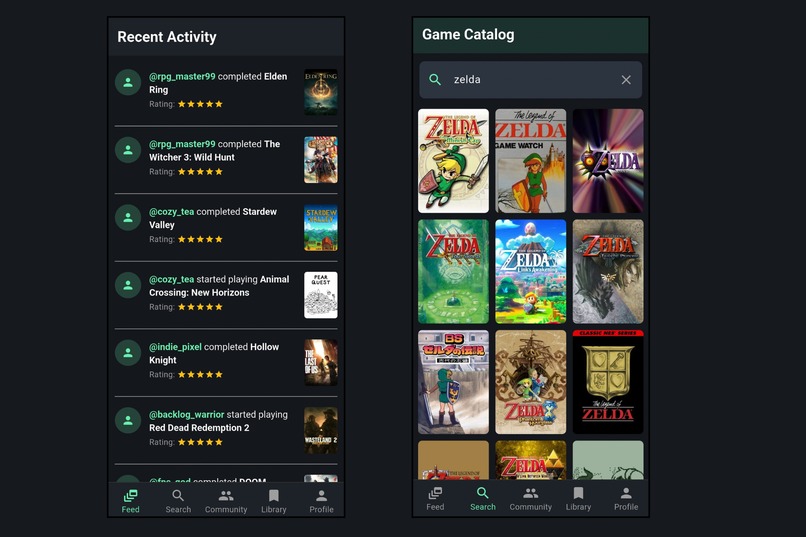
Task: Open Zelda Twilight Princess grey cover
Action: coord(608,271)
